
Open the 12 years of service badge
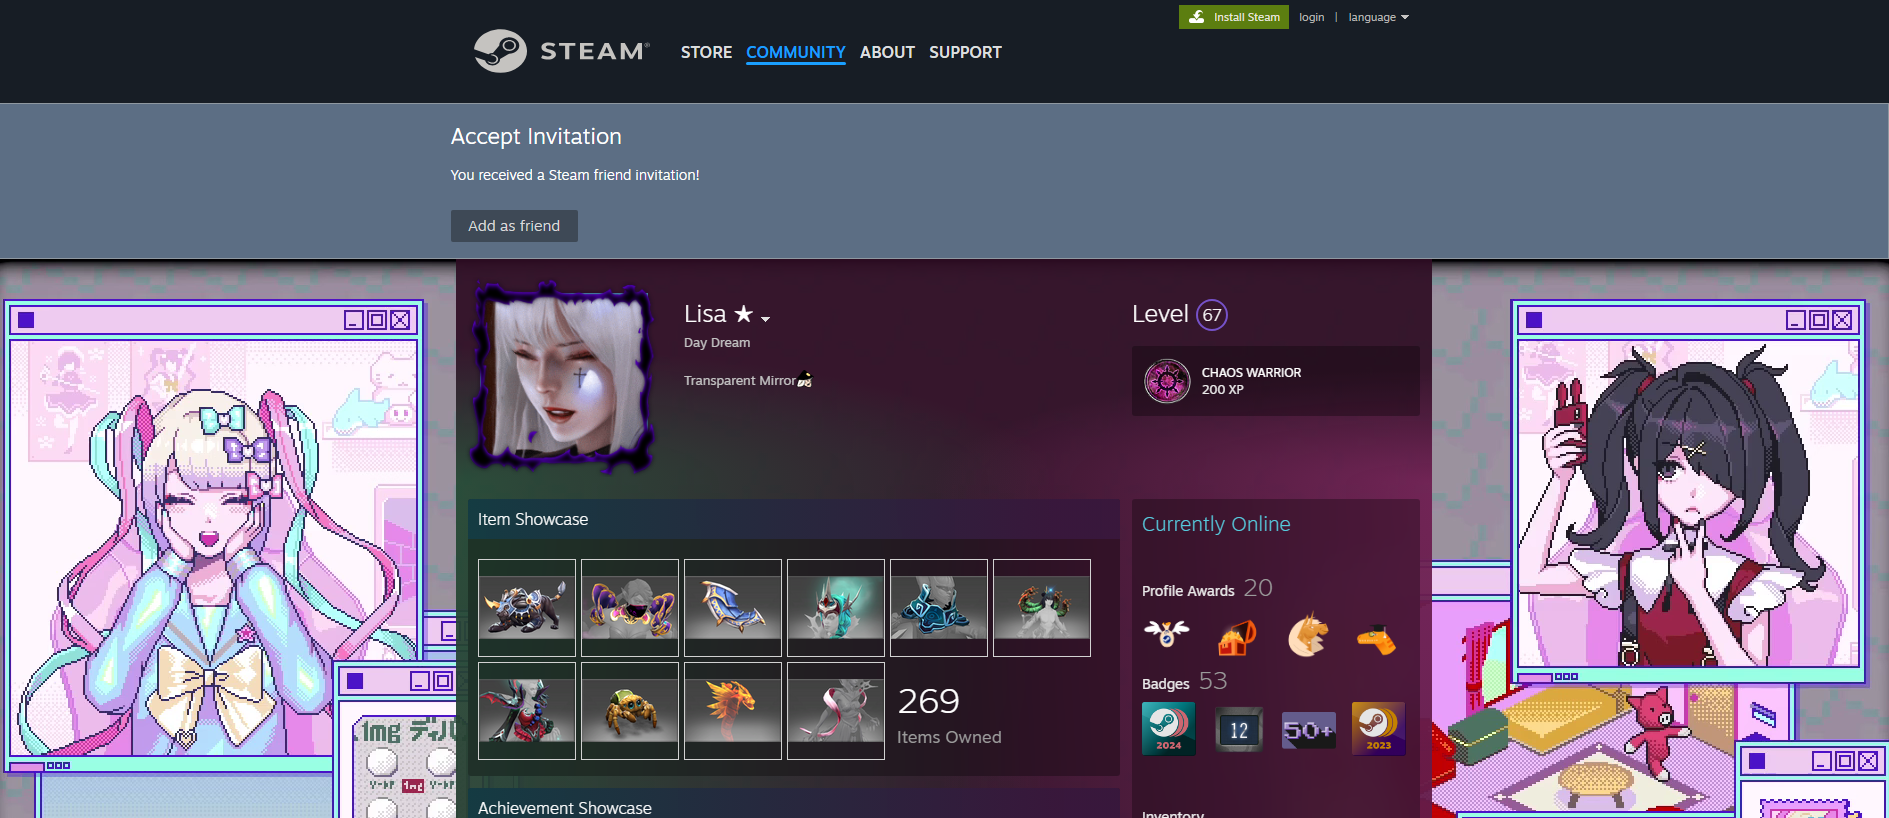(1239, 729)
